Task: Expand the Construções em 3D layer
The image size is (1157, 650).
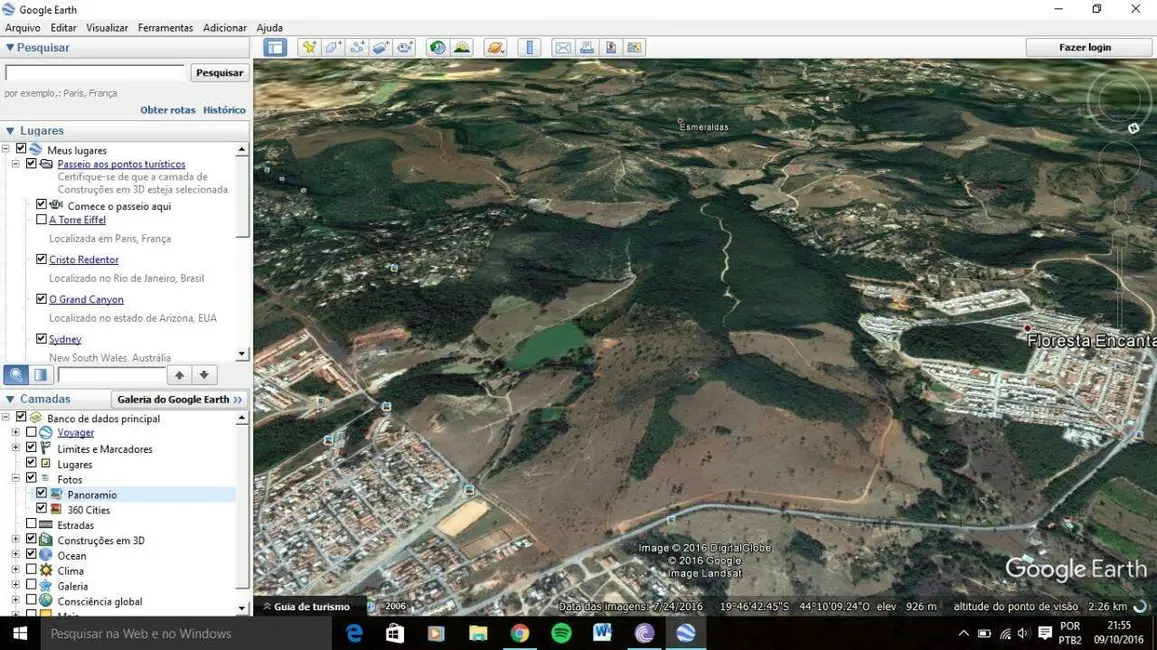Action: [x=15, y=540]
